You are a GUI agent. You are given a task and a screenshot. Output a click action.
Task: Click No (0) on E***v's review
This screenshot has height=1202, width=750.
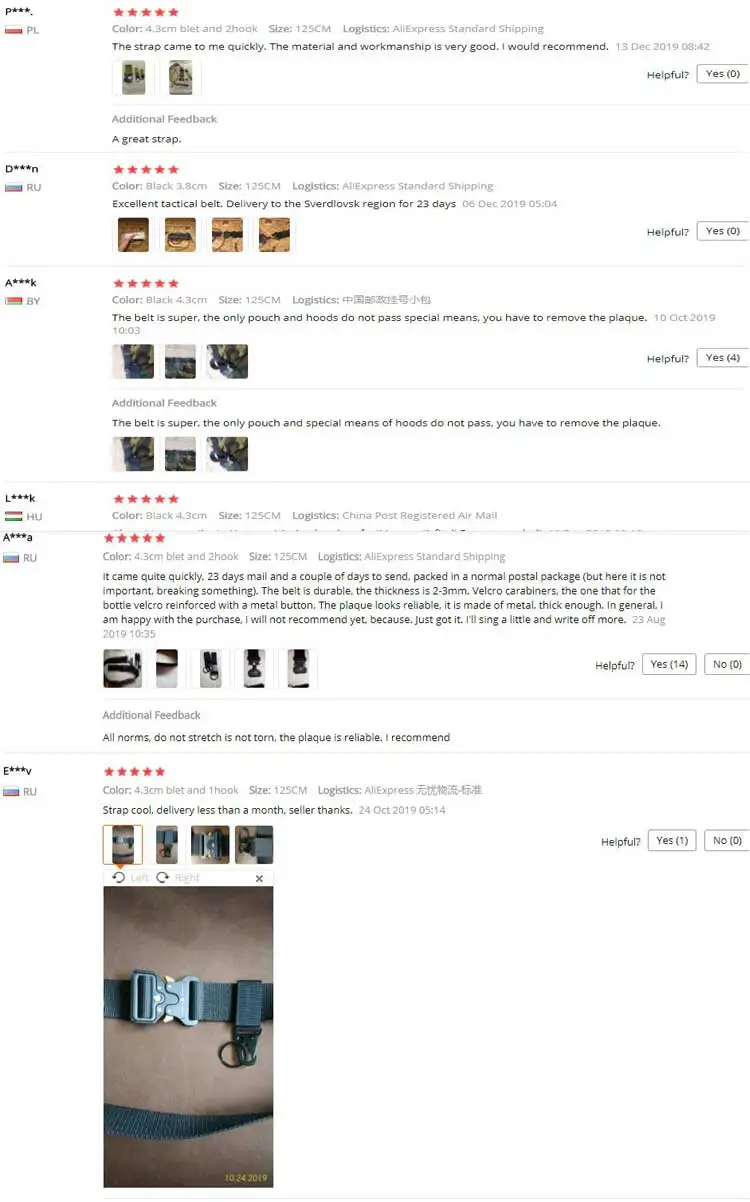pos(727,841)
